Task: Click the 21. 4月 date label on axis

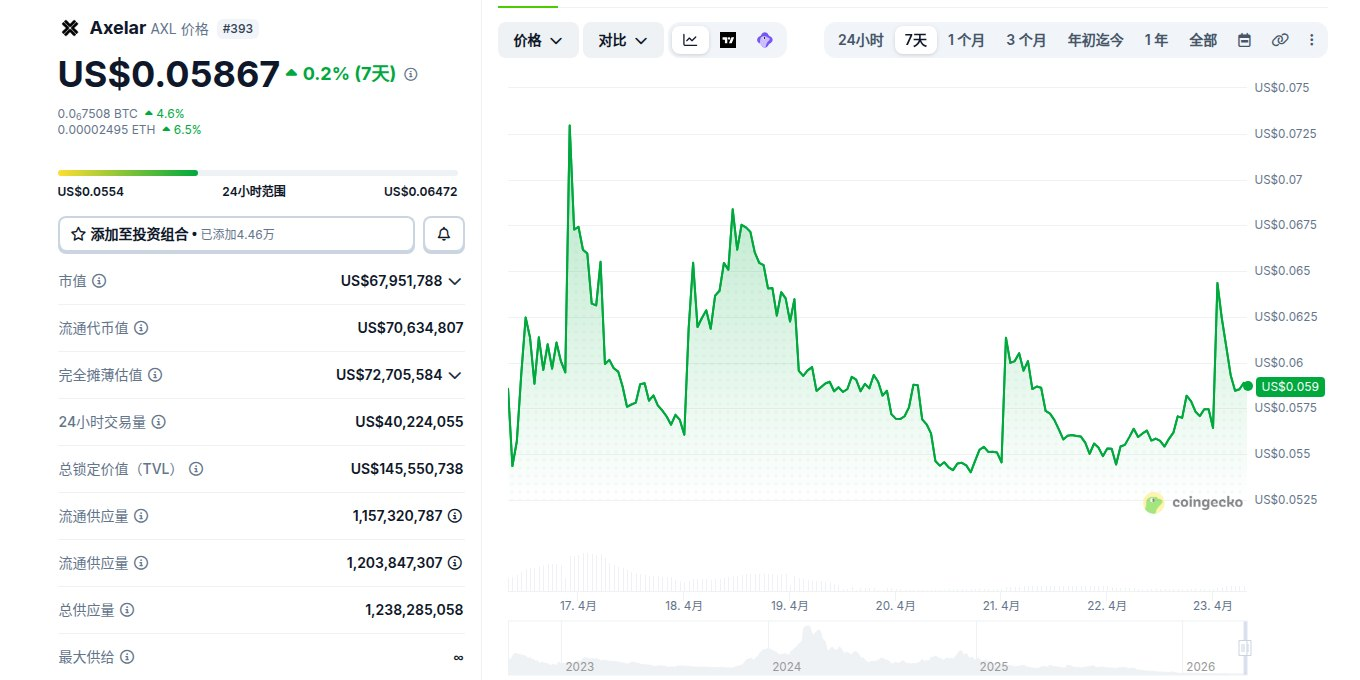Action: click(x=1001, y=606)
